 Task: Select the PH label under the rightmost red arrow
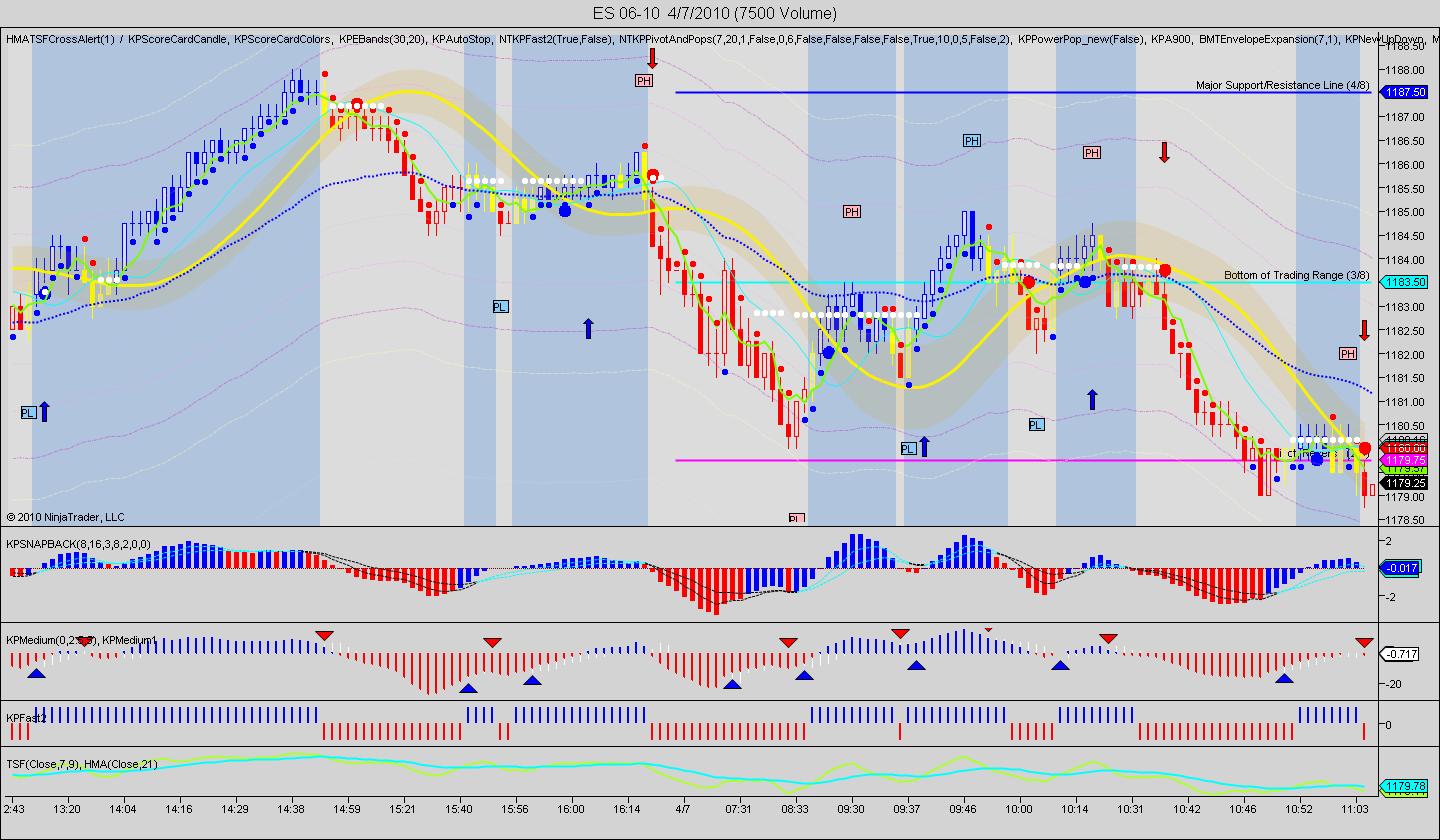(x=1348, y=353)
